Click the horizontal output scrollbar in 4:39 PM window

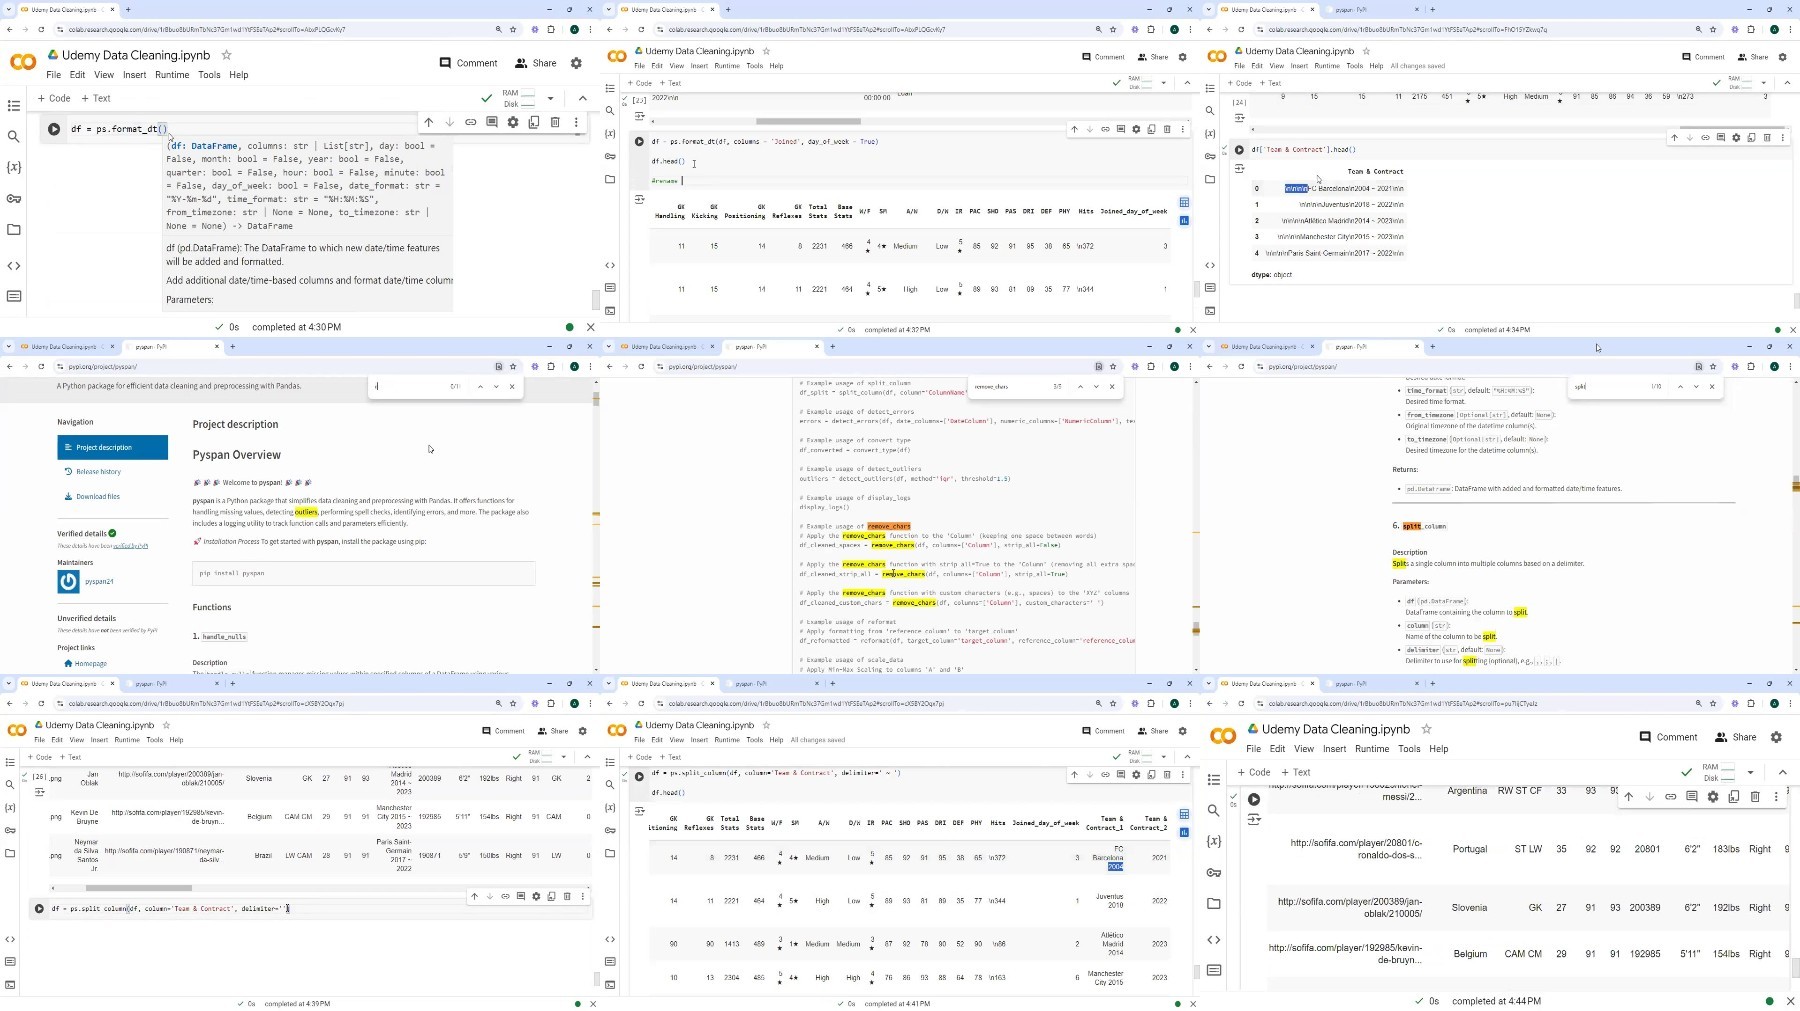click(x=139, y=888)
